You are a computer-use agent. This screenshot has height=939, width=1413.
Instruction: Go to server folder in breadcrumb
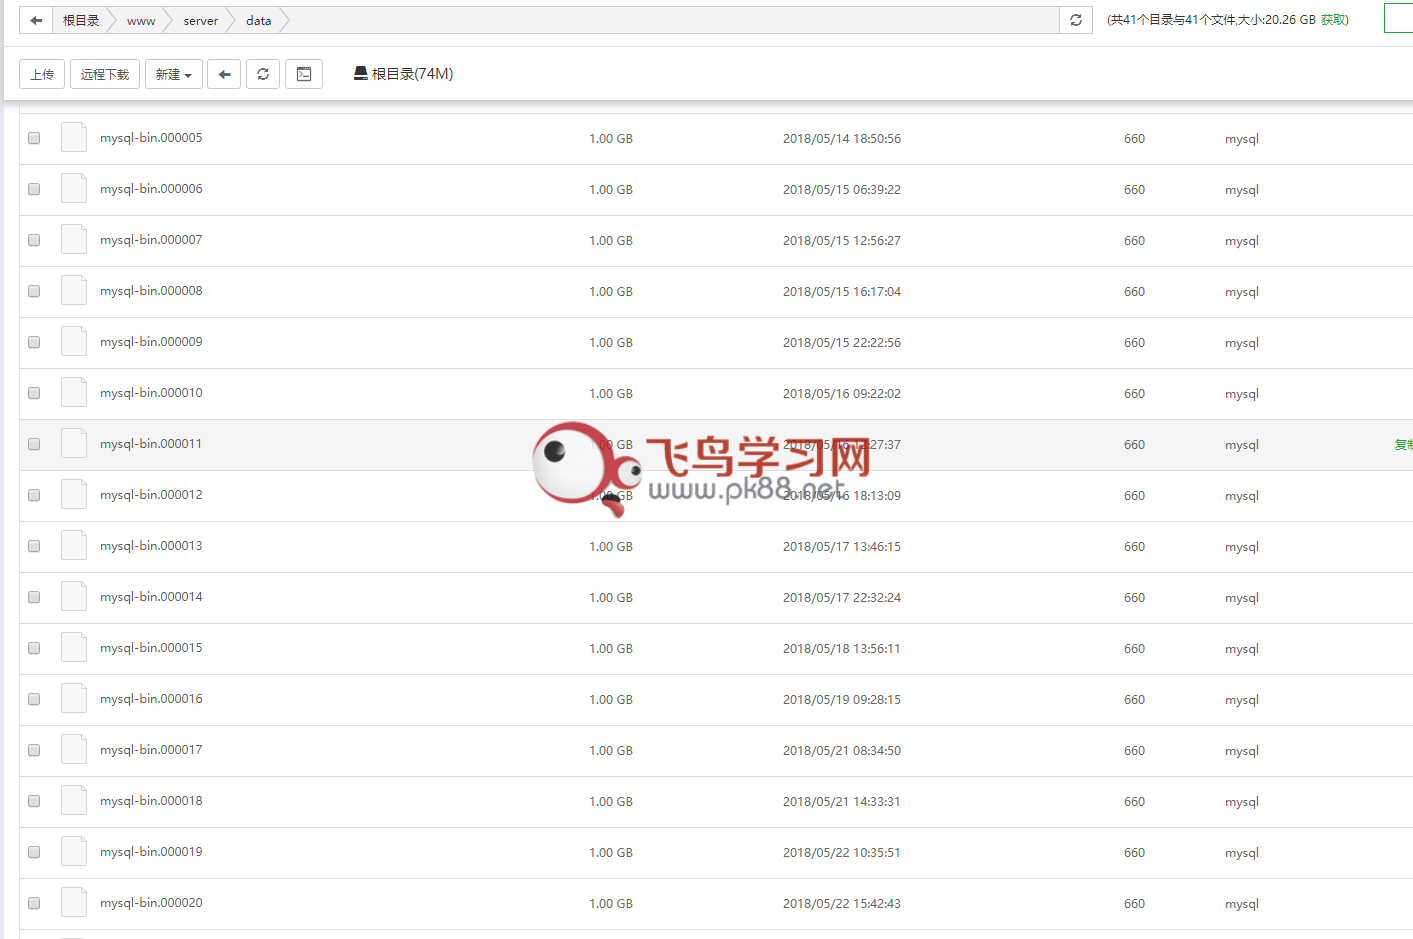coord(200,20)
